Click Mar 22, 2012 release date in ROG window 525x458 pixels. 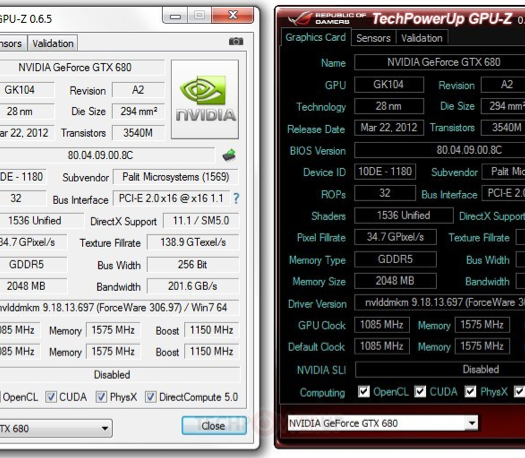(x=389, y=128)
